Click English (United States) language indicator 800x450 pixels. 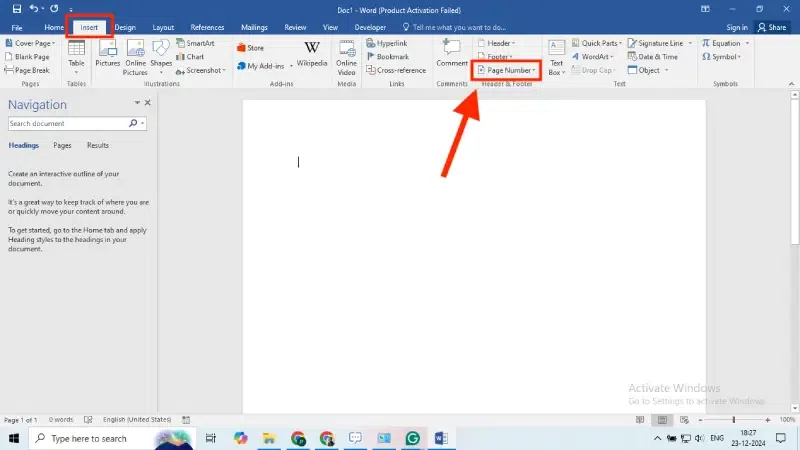[137, 419]
